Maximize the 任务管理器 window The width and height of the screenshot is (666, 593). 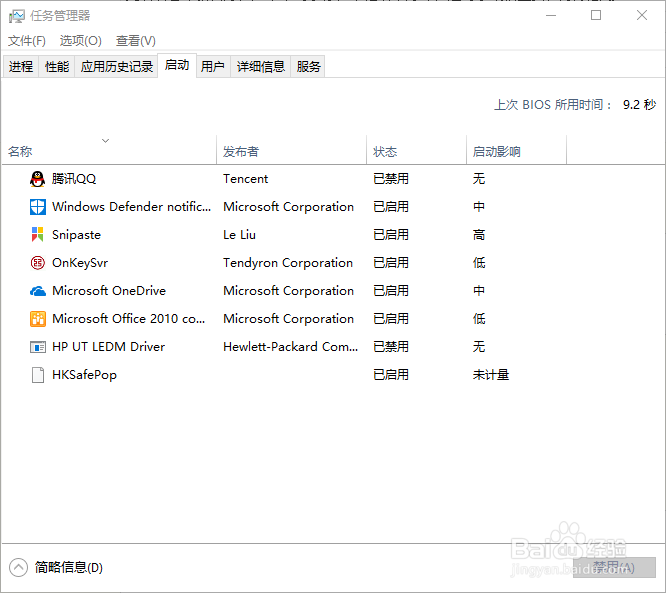pyautogui.click(x=596, y=16)
